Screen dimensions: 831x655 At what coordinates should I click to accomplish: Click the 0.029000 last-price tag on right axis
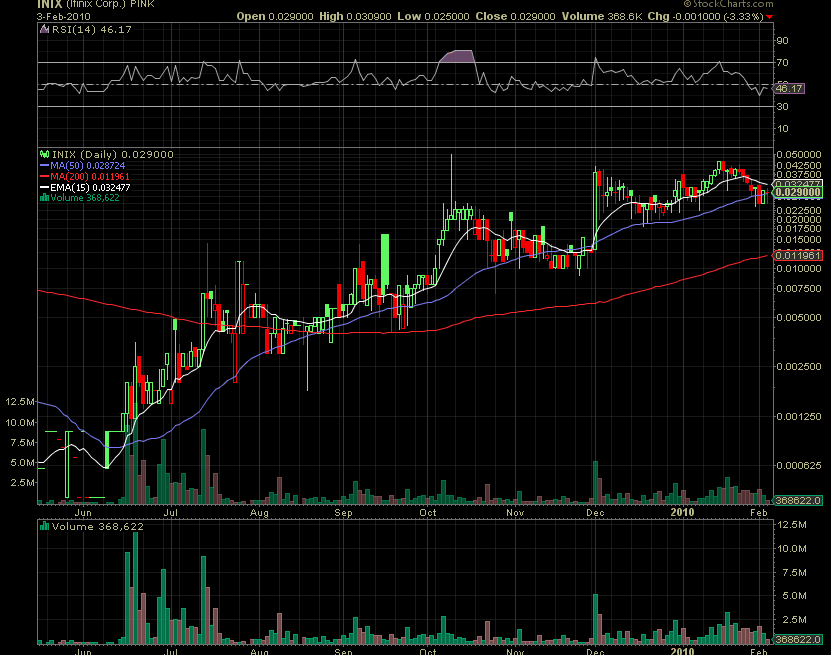coord(798,192)
